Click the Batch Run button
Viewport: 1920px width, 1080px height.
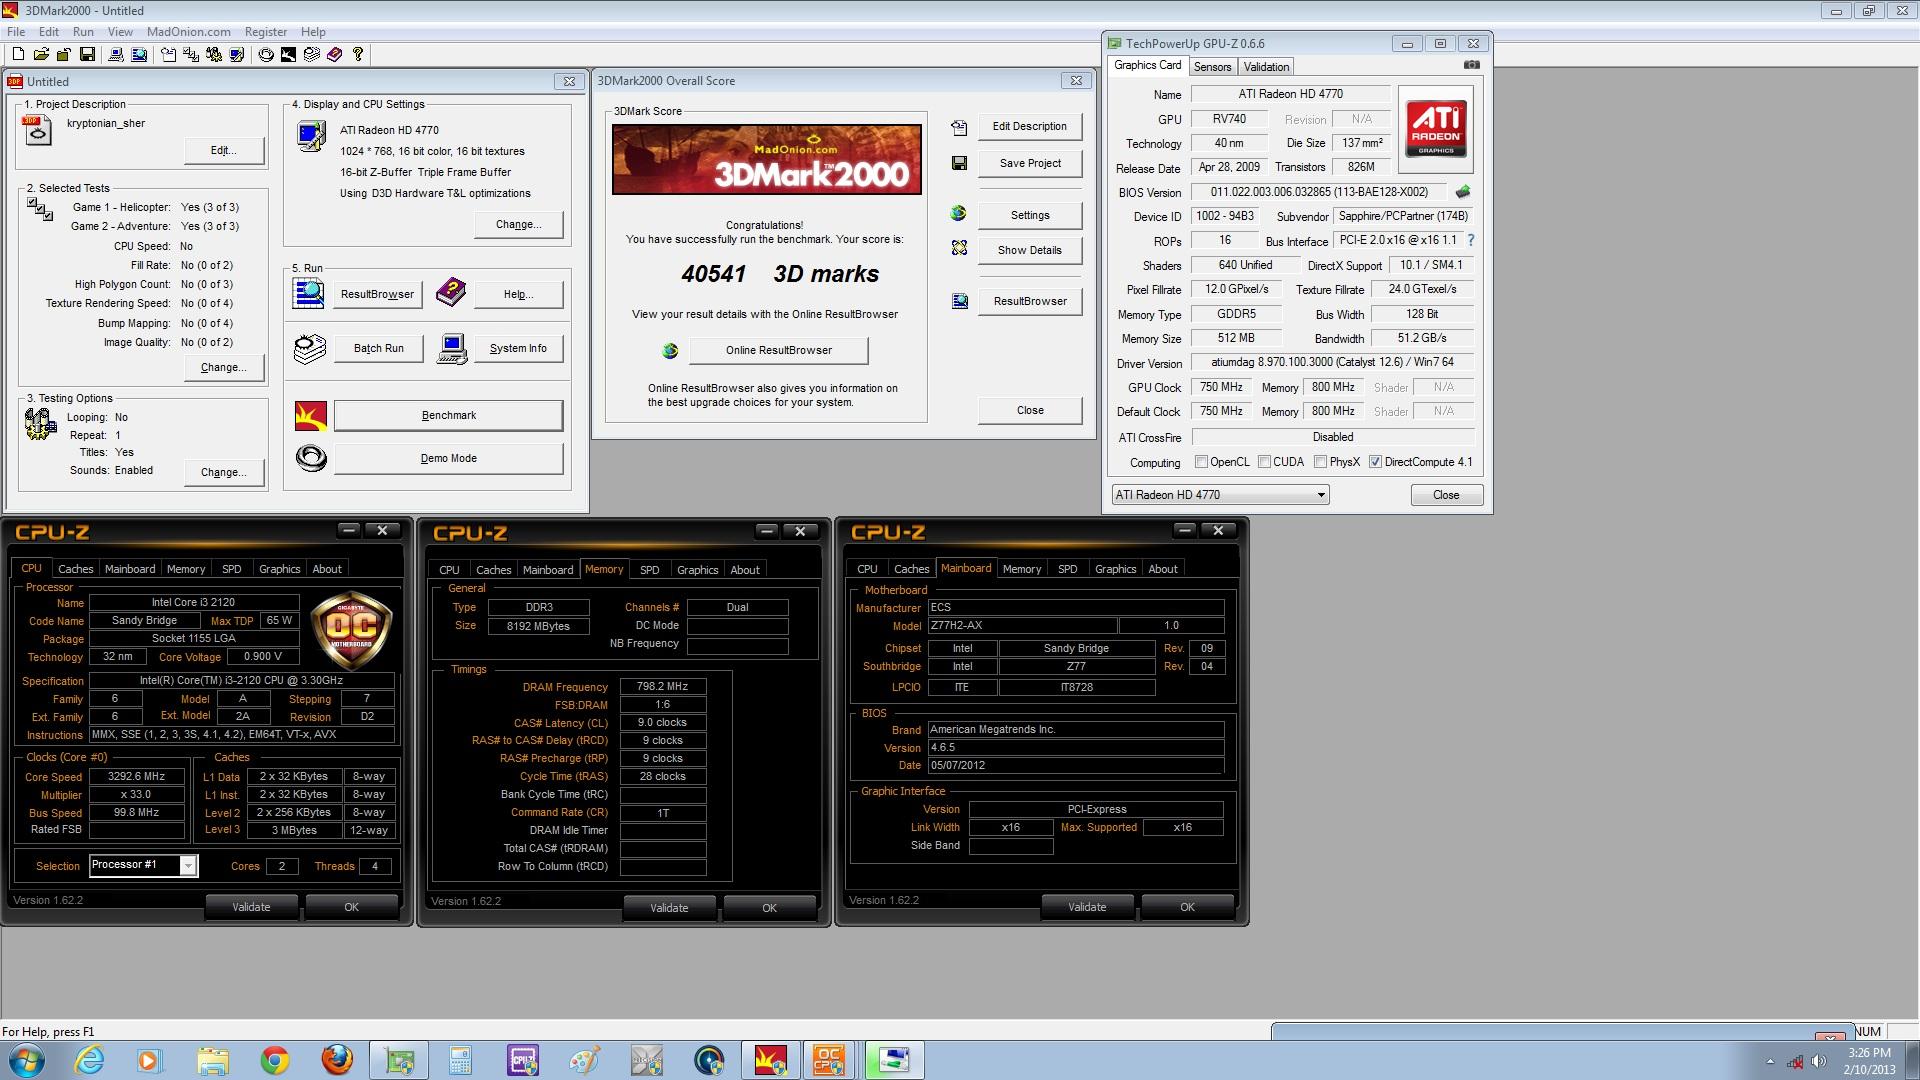[x=378, y=348]
